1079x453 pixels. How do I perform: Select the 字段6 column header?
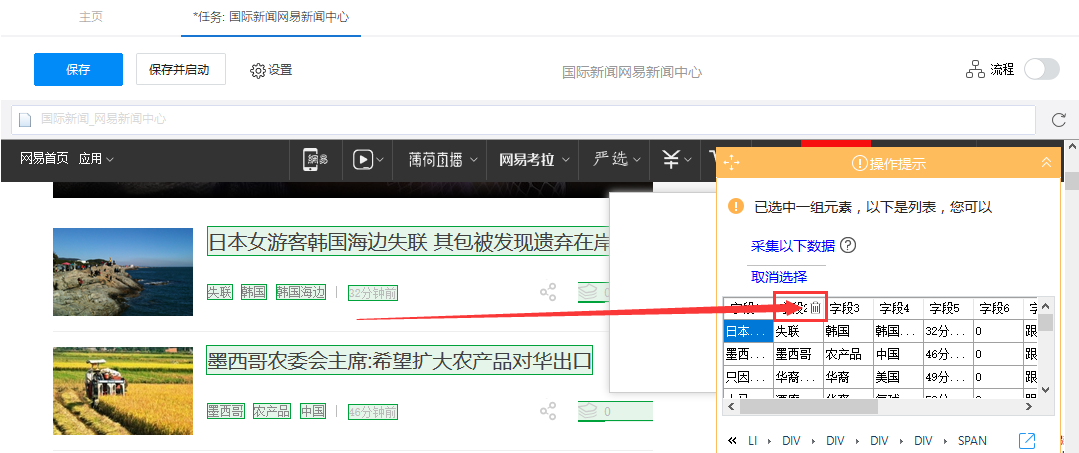[x=998, y=308]
